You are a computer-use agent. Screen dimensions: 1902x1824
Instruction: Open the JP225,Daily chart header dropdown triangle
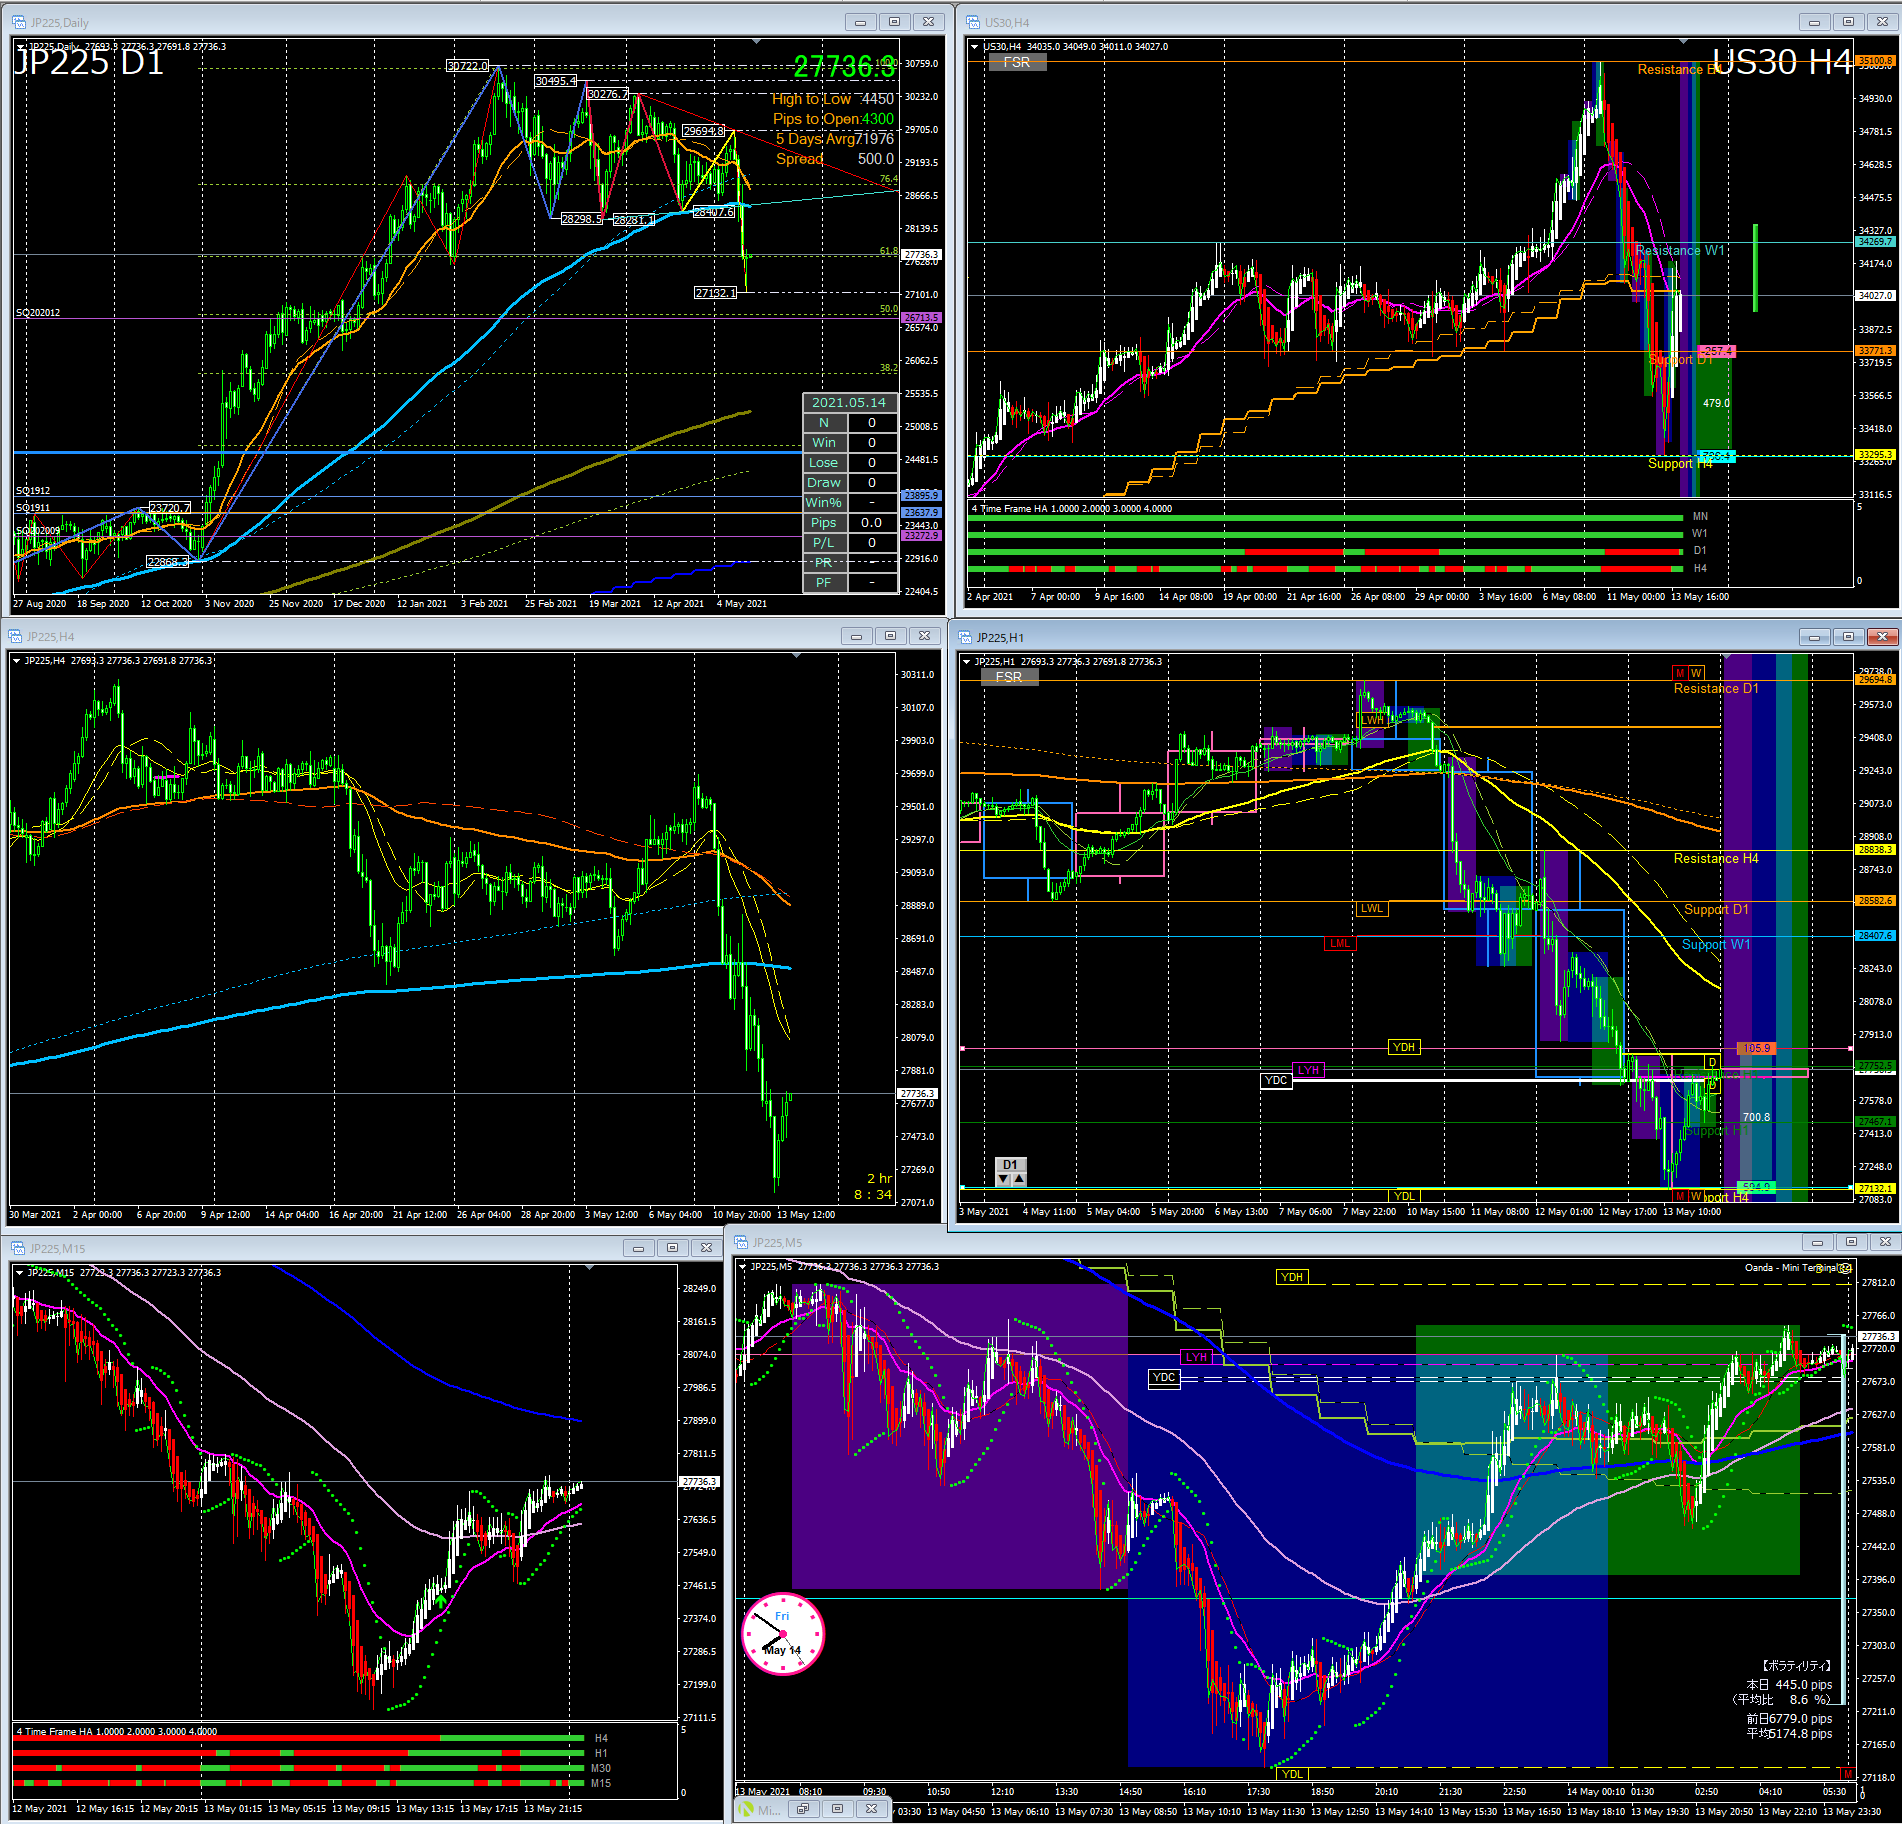20,46
